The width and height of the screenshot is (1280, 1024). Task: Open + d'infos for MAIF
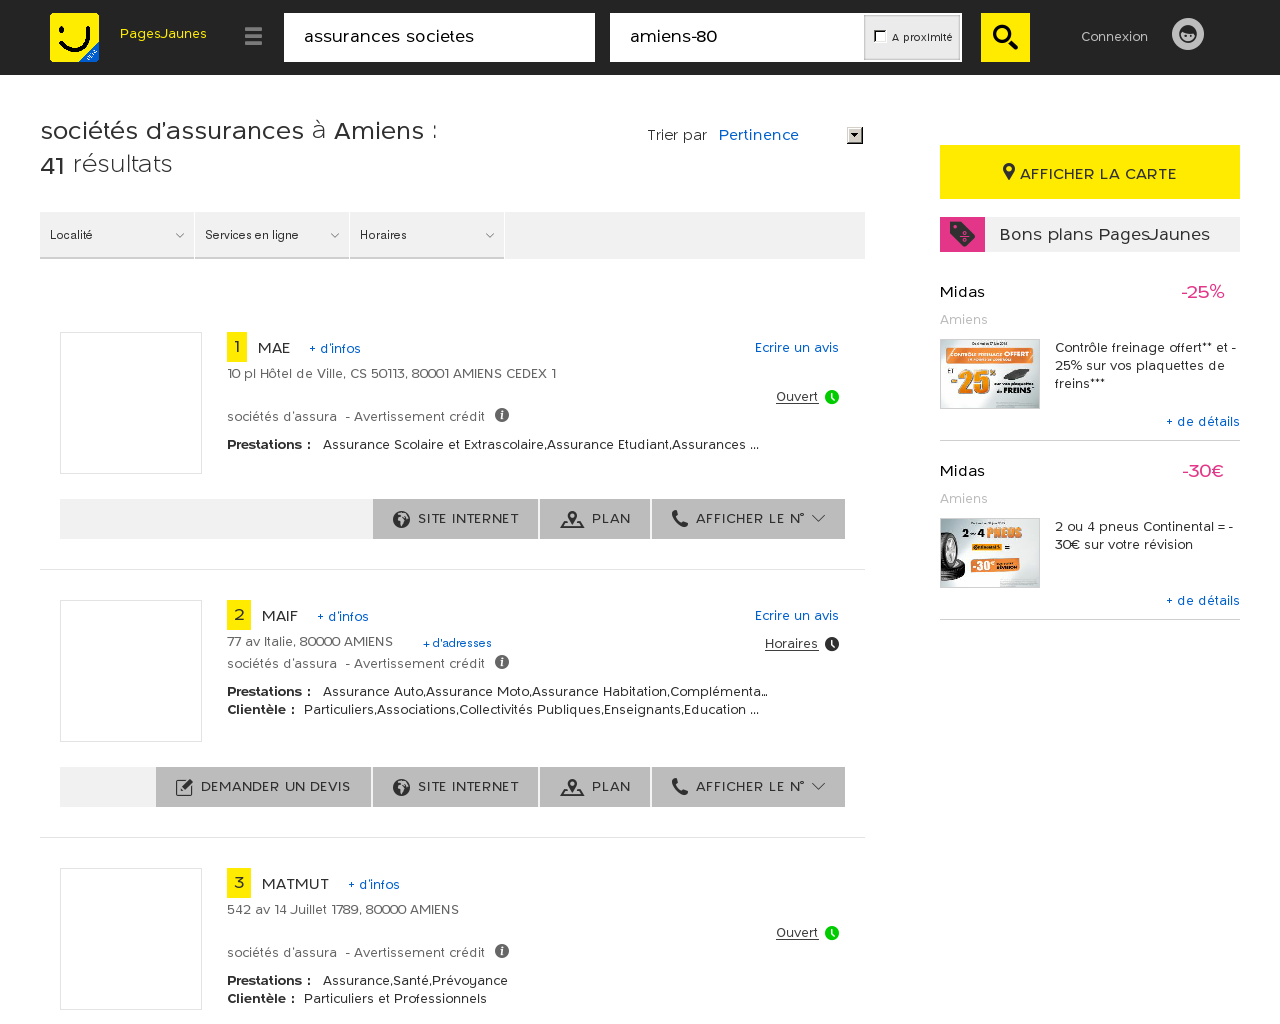tap(343, 616)
